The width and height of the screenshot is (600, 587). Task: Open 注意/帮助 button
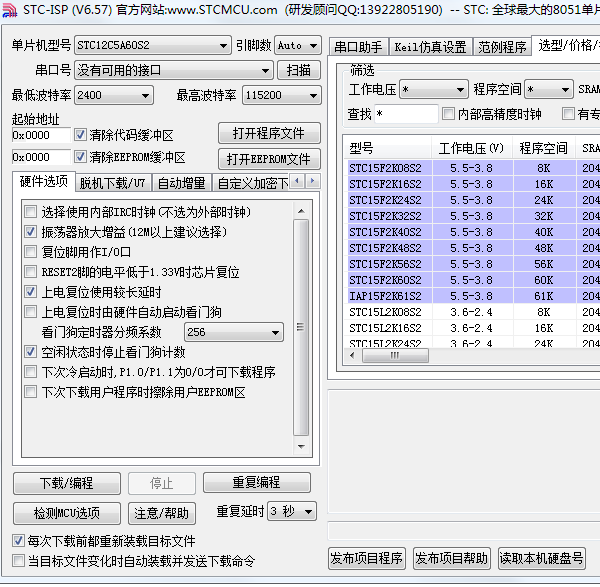point(161,513)
